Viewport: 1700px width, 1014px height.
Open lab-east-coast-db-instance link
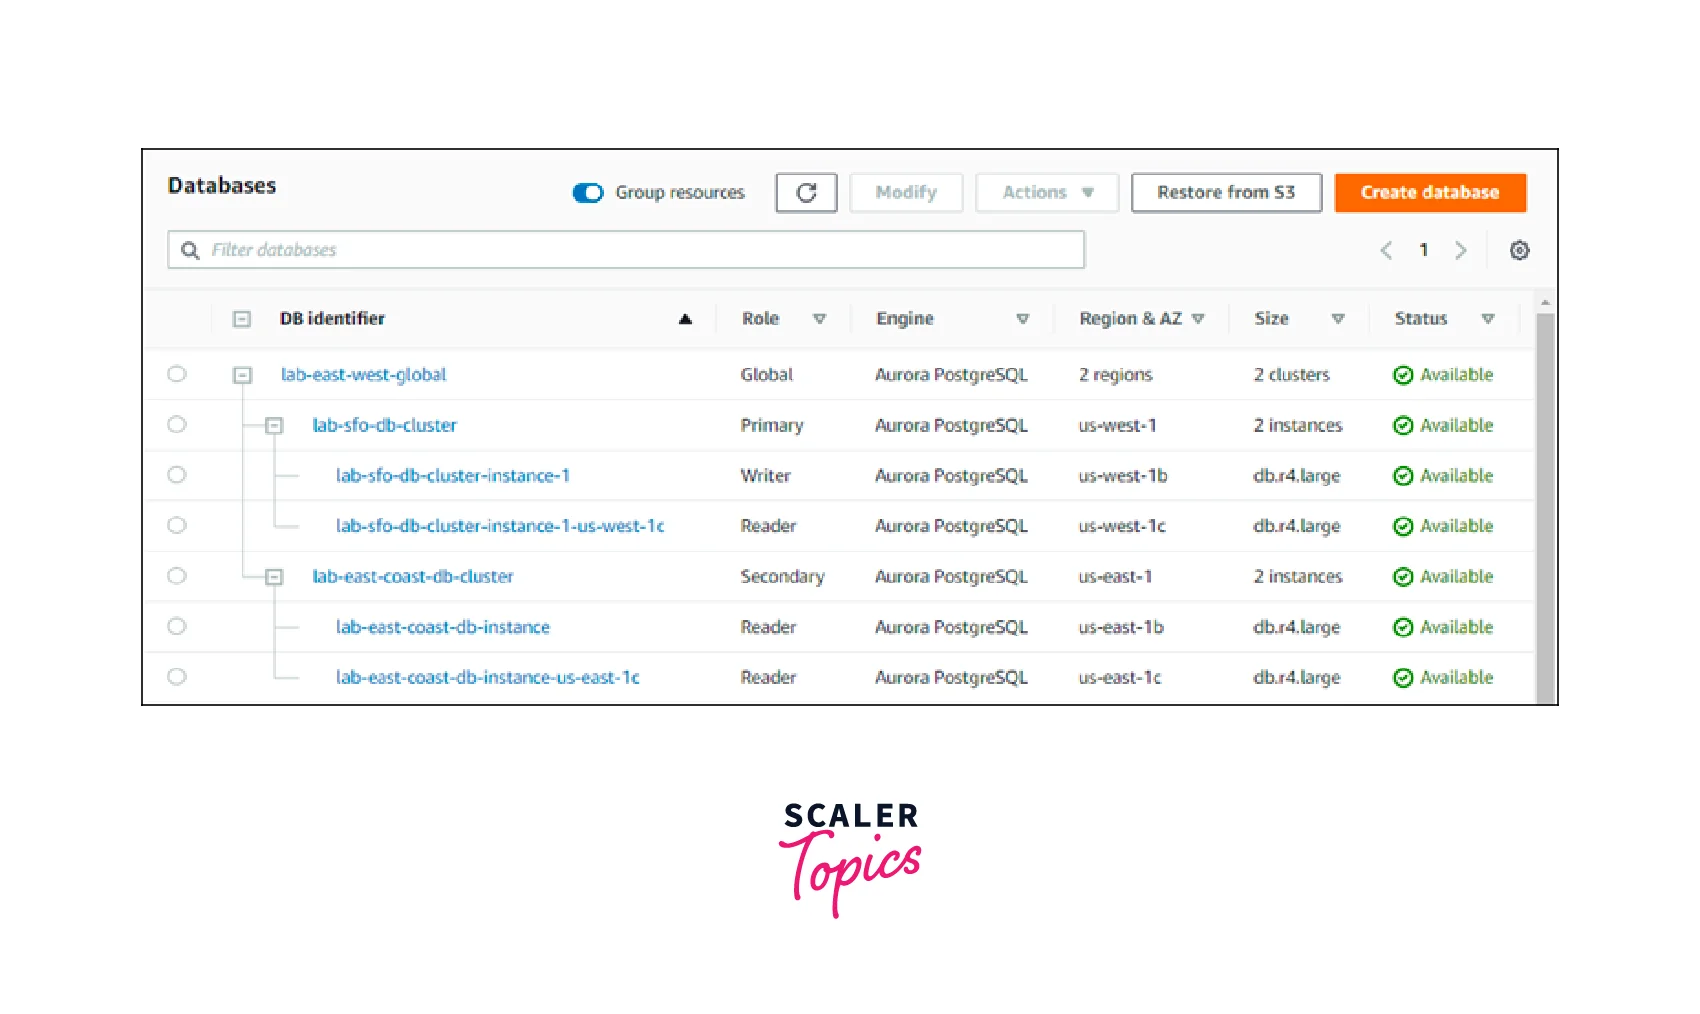(442, 627)
